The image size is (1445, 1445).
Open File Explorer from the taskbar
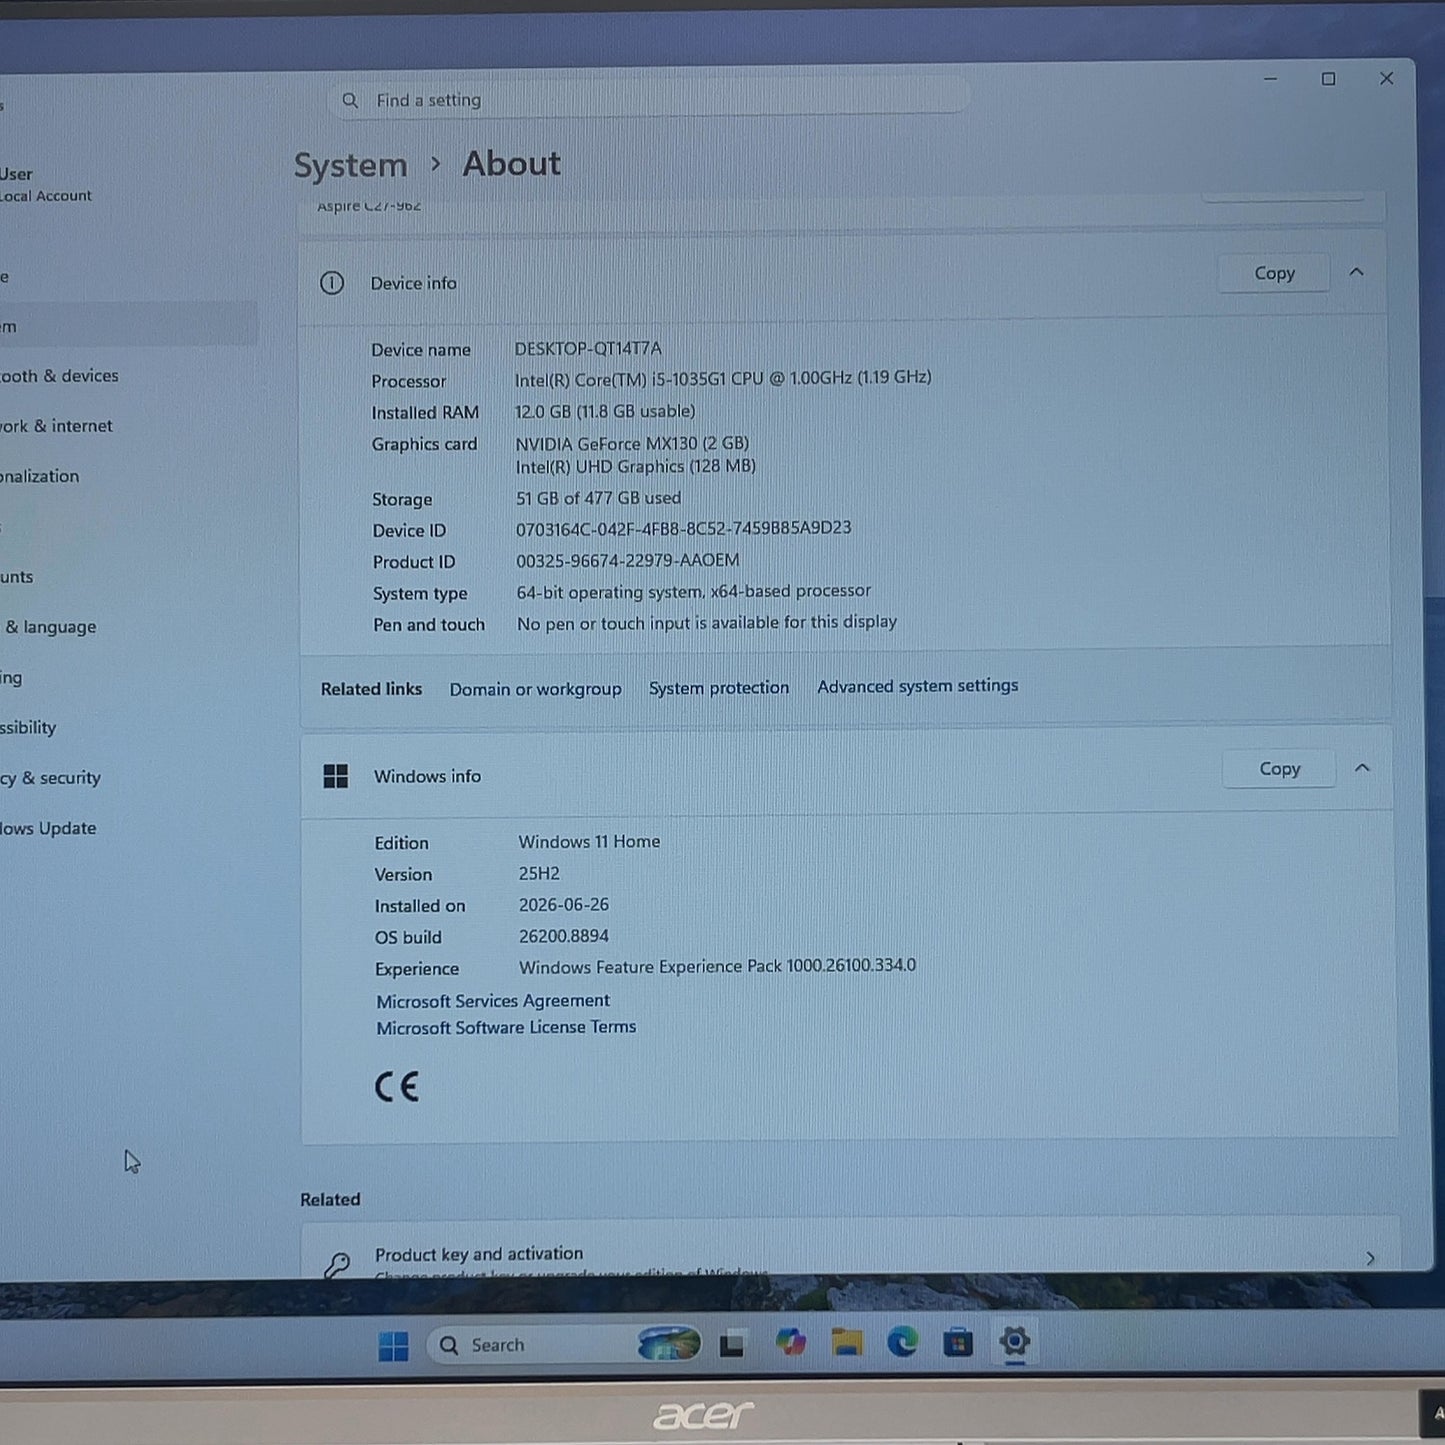[x=847, y=1342]
